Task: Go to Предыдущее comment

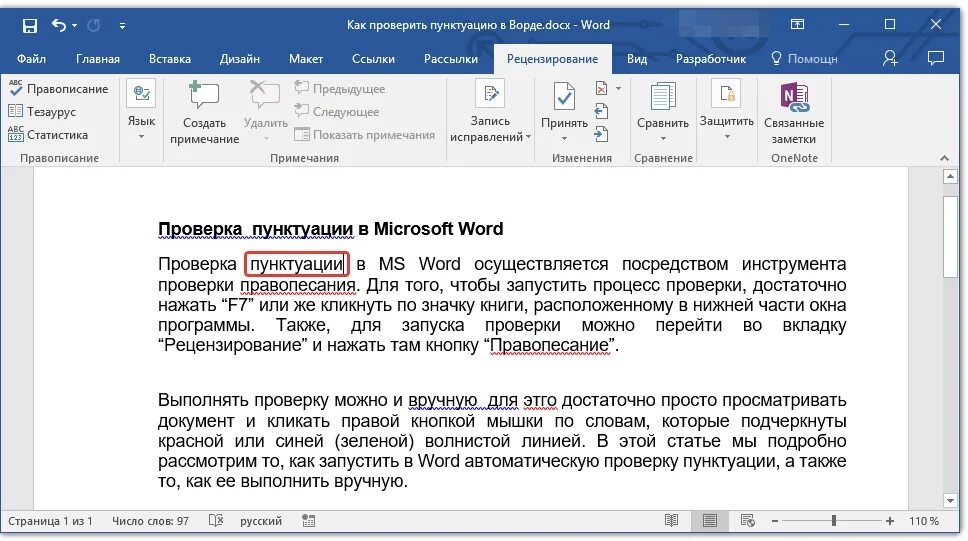Action: pos(340,88)
